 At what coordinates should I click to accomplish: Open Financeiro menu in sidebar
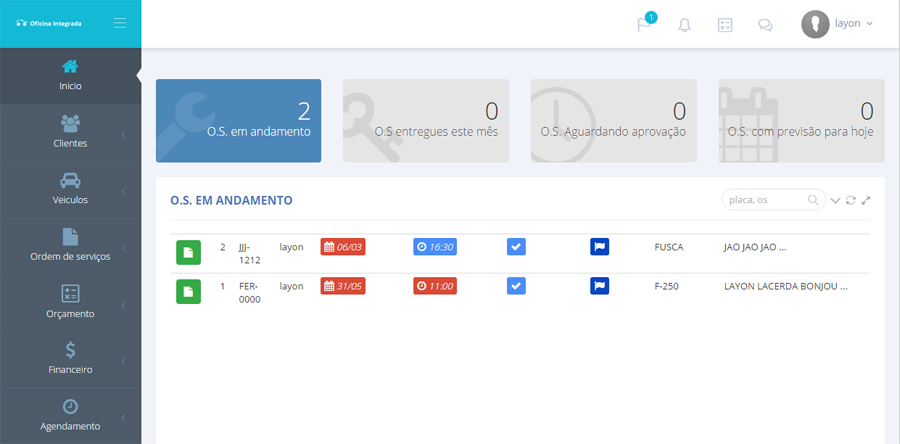pyautogui.click(x=70, y=359)
